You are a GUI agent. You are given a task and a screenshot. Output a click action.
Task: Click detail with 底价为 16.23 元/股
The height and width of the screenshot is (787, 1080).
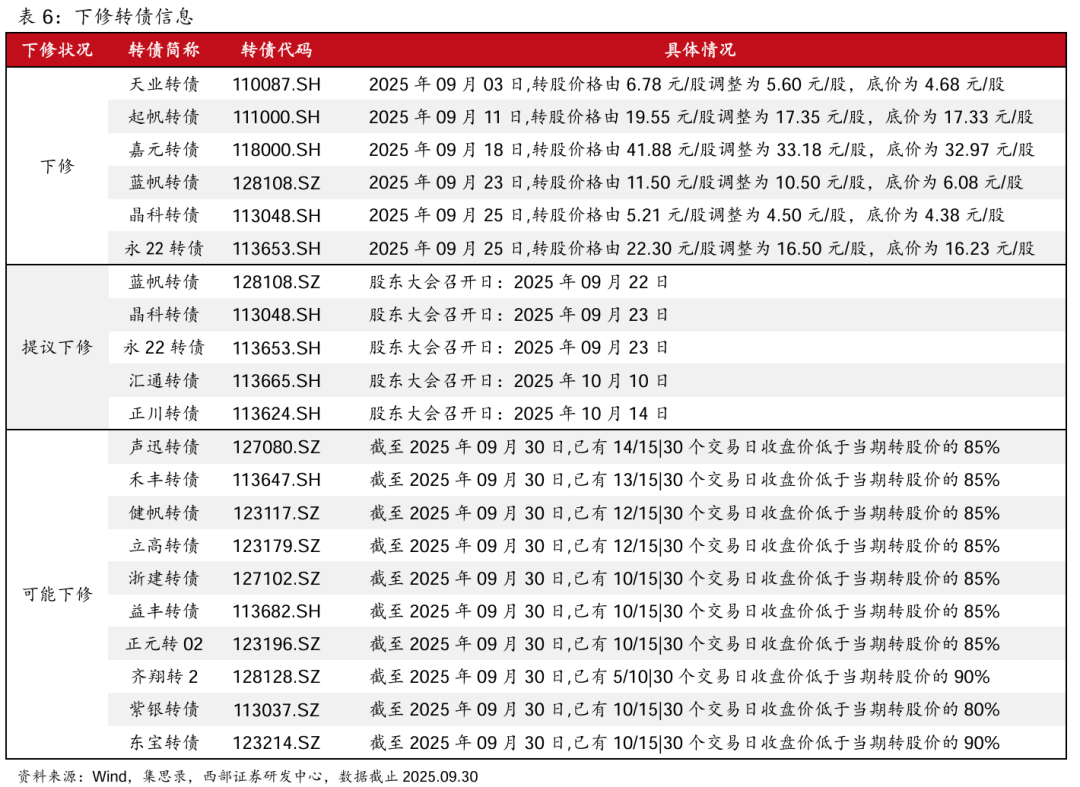click(701, 249)
